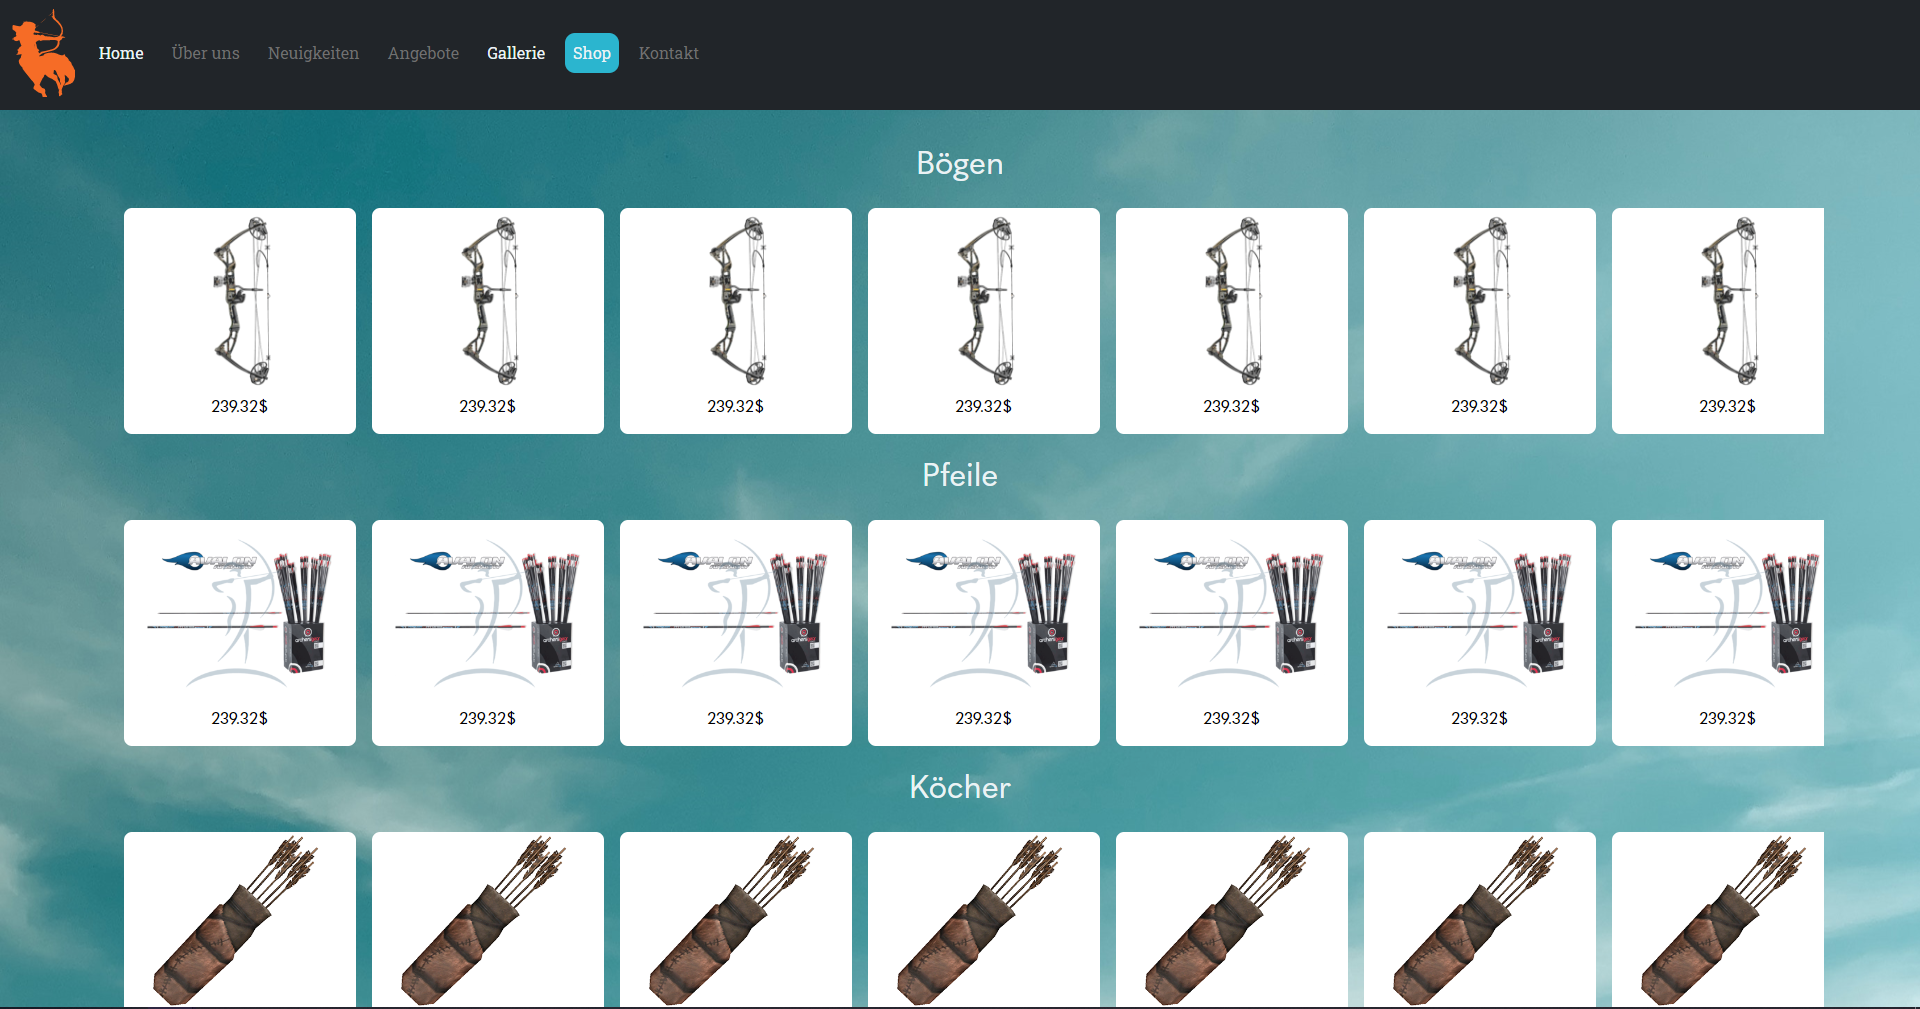Select the sixth bow card in Bögen

[1480, 321]
